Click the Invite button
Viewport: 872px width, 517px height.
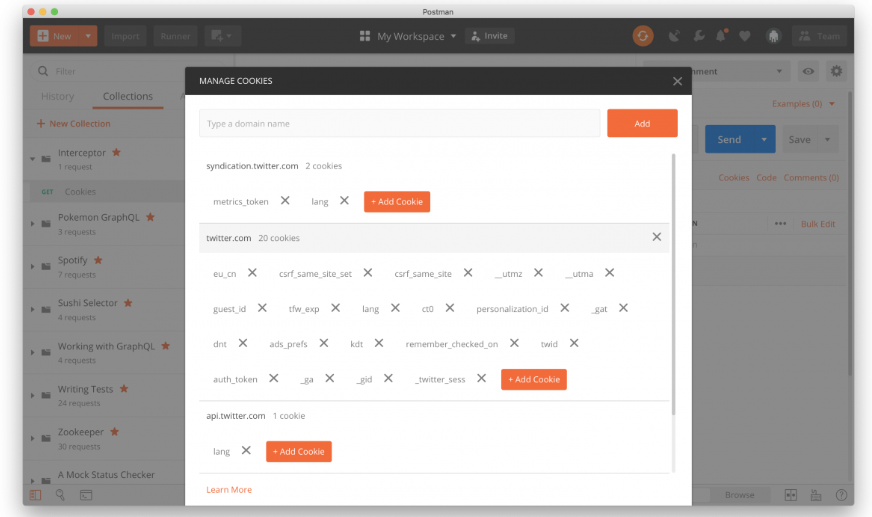click(489, 36)
